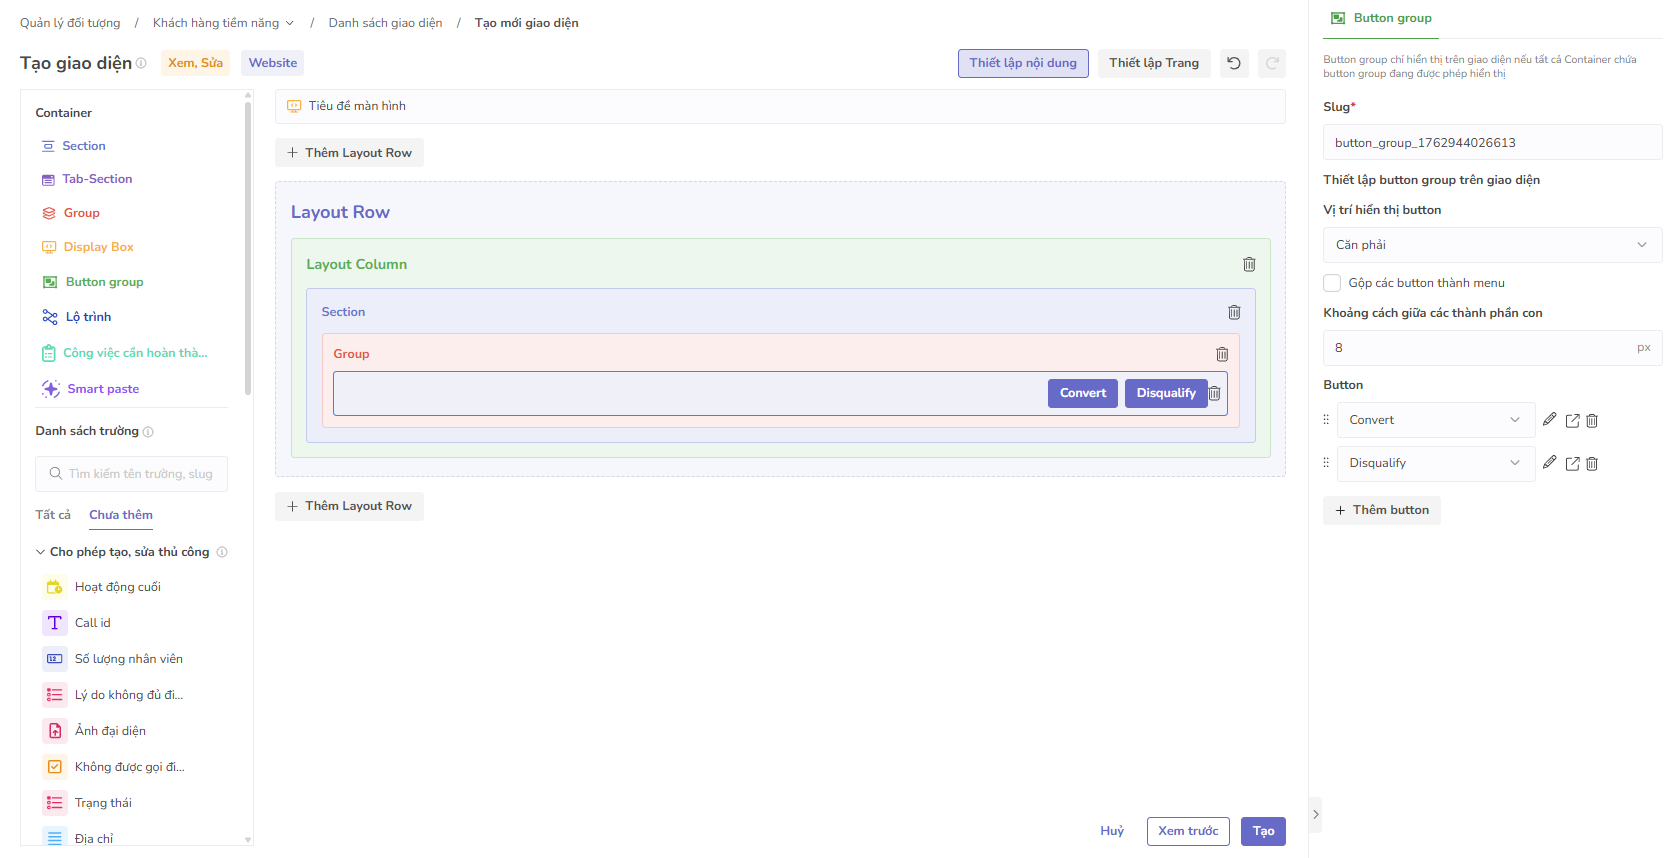
Task: Click the spacing value input field
Action: pos(1478,348)
